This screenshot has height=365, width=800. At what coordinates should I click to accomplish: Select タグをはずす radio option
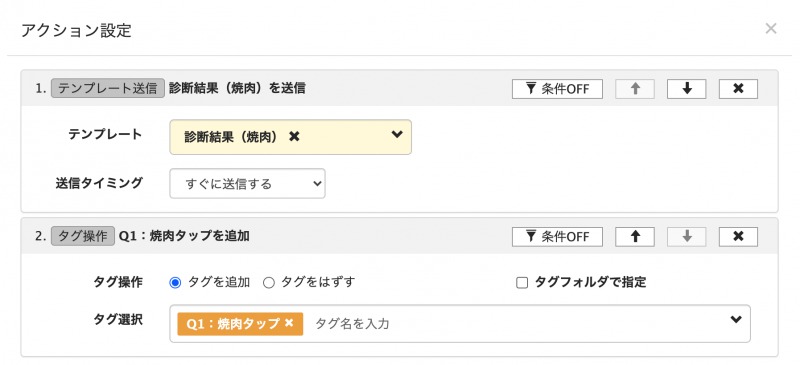[269, 283]
